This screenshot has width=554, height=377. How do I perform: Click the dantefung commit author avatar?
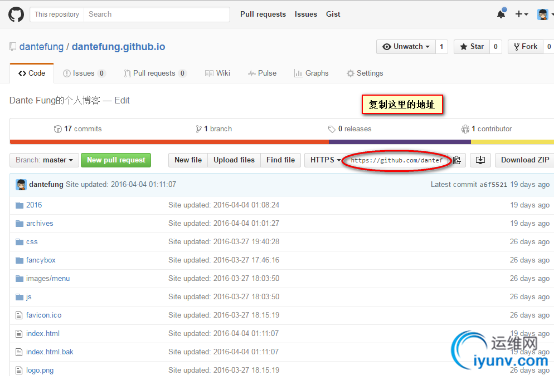click(x=21, y=184)
